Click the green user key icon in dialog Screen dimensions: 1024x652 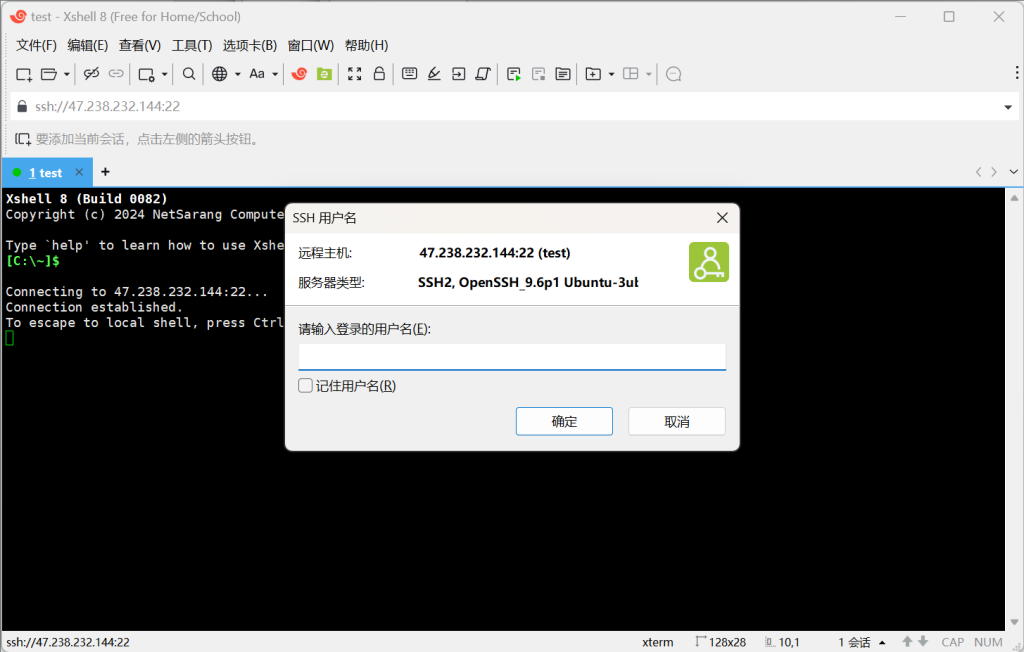click(x=709, y=262)
